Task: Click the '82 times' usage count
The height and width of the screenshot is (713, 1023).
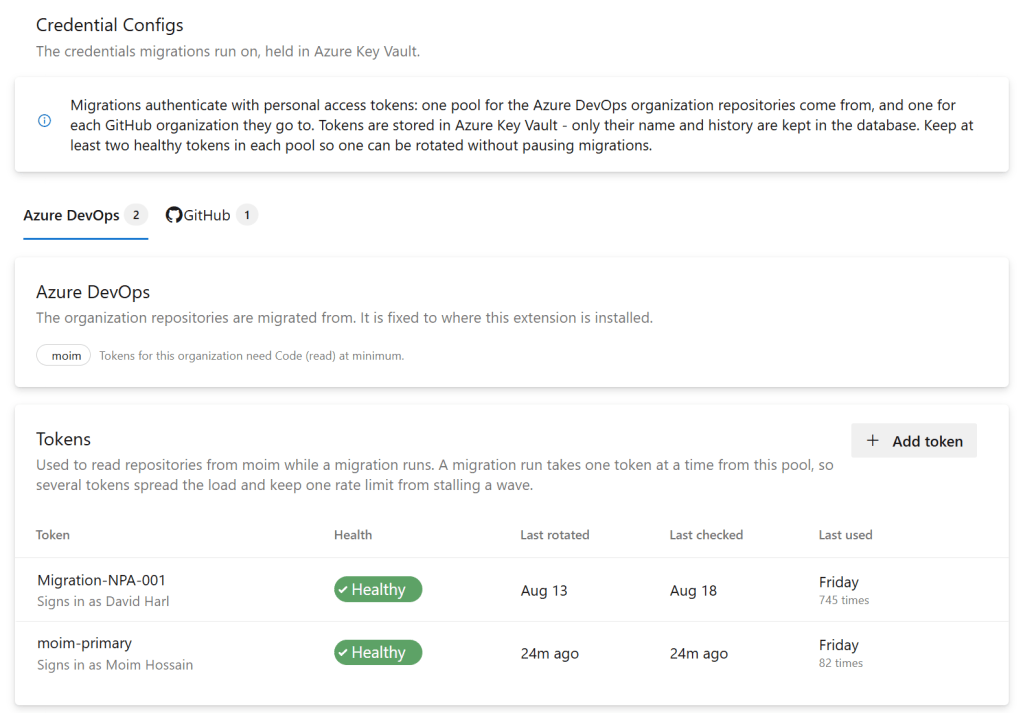Action: tap(840, 663)
